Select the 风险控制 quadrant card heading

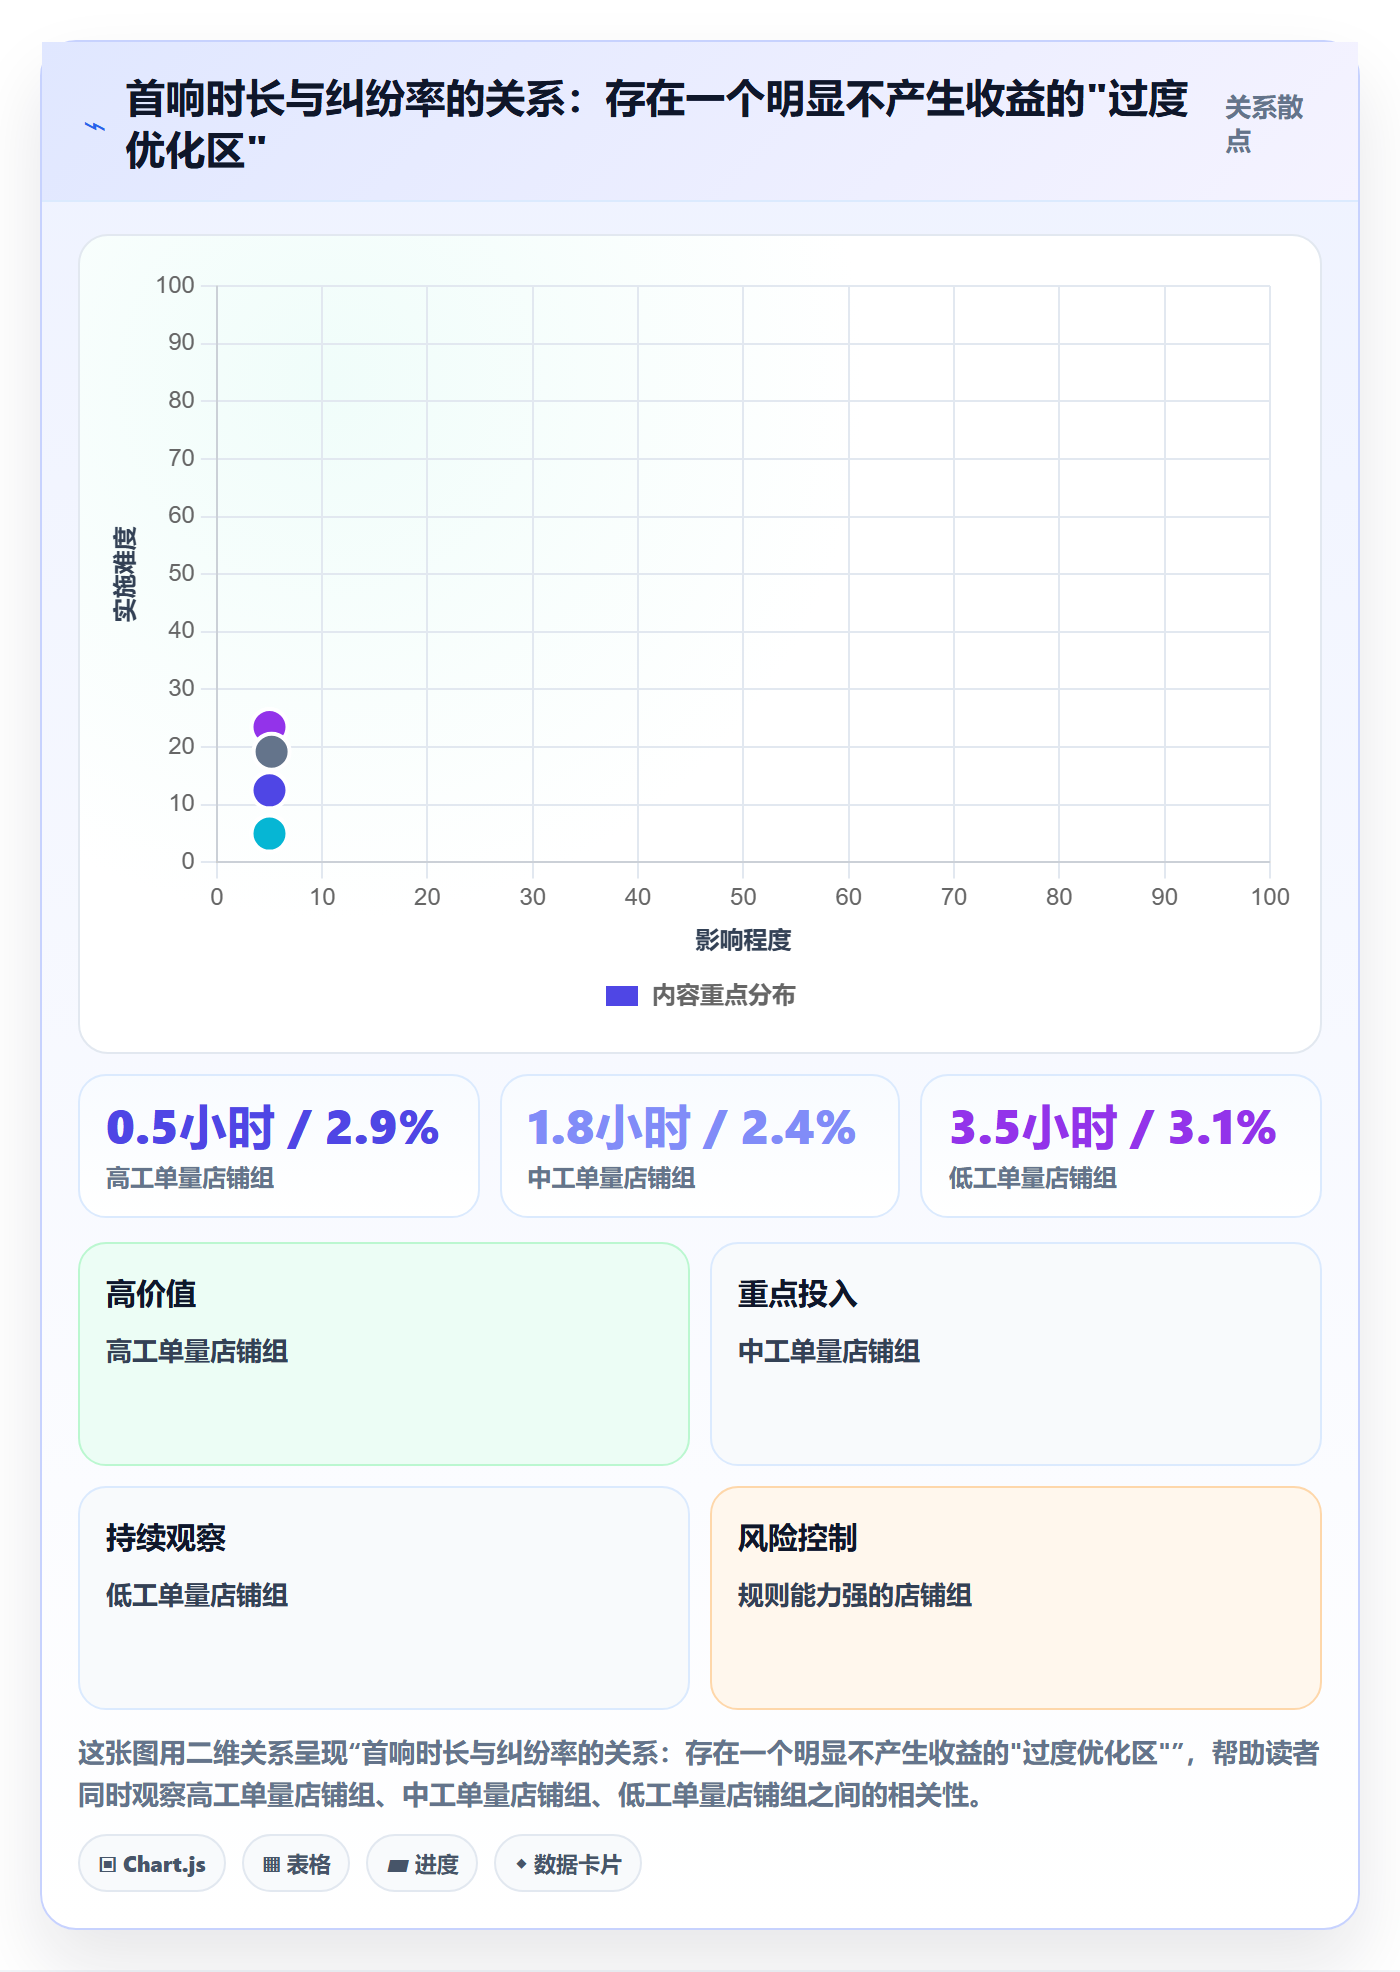[x=798, y=1538]
